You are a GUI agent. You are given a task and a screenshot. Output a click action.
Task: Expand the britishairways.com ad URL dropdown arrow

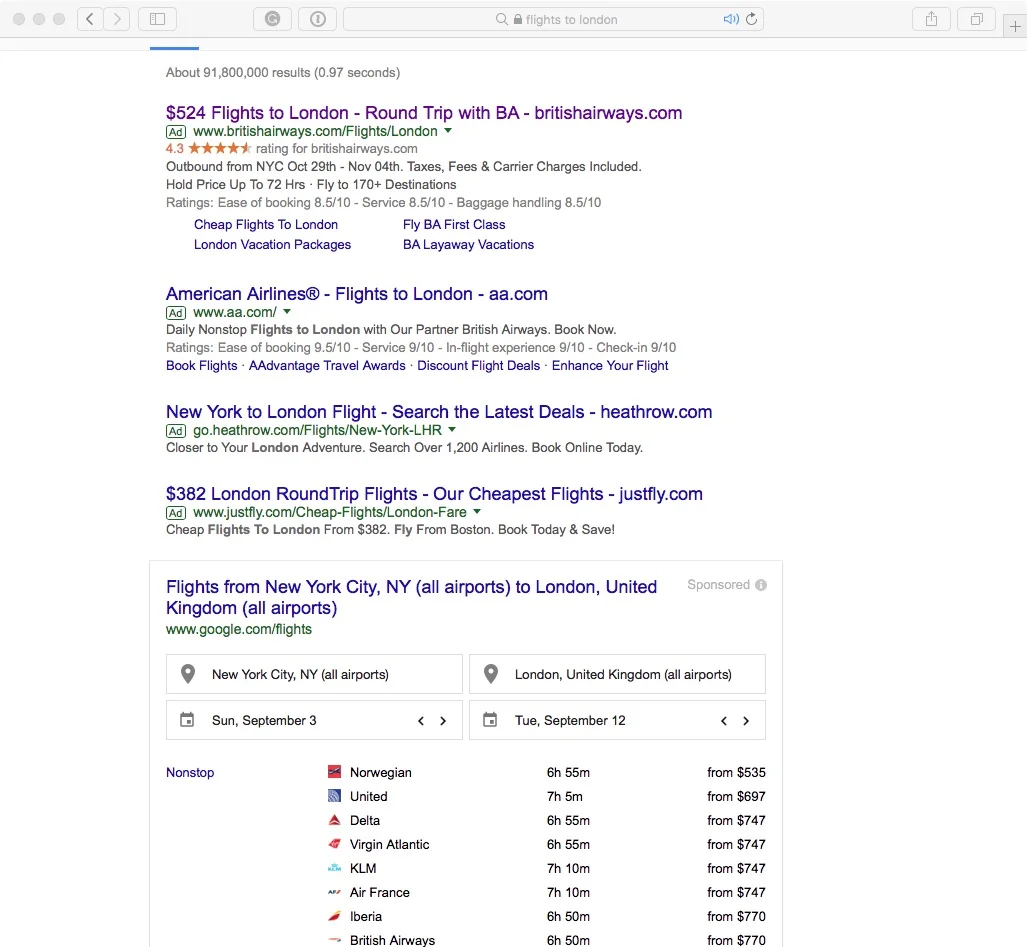448,130
